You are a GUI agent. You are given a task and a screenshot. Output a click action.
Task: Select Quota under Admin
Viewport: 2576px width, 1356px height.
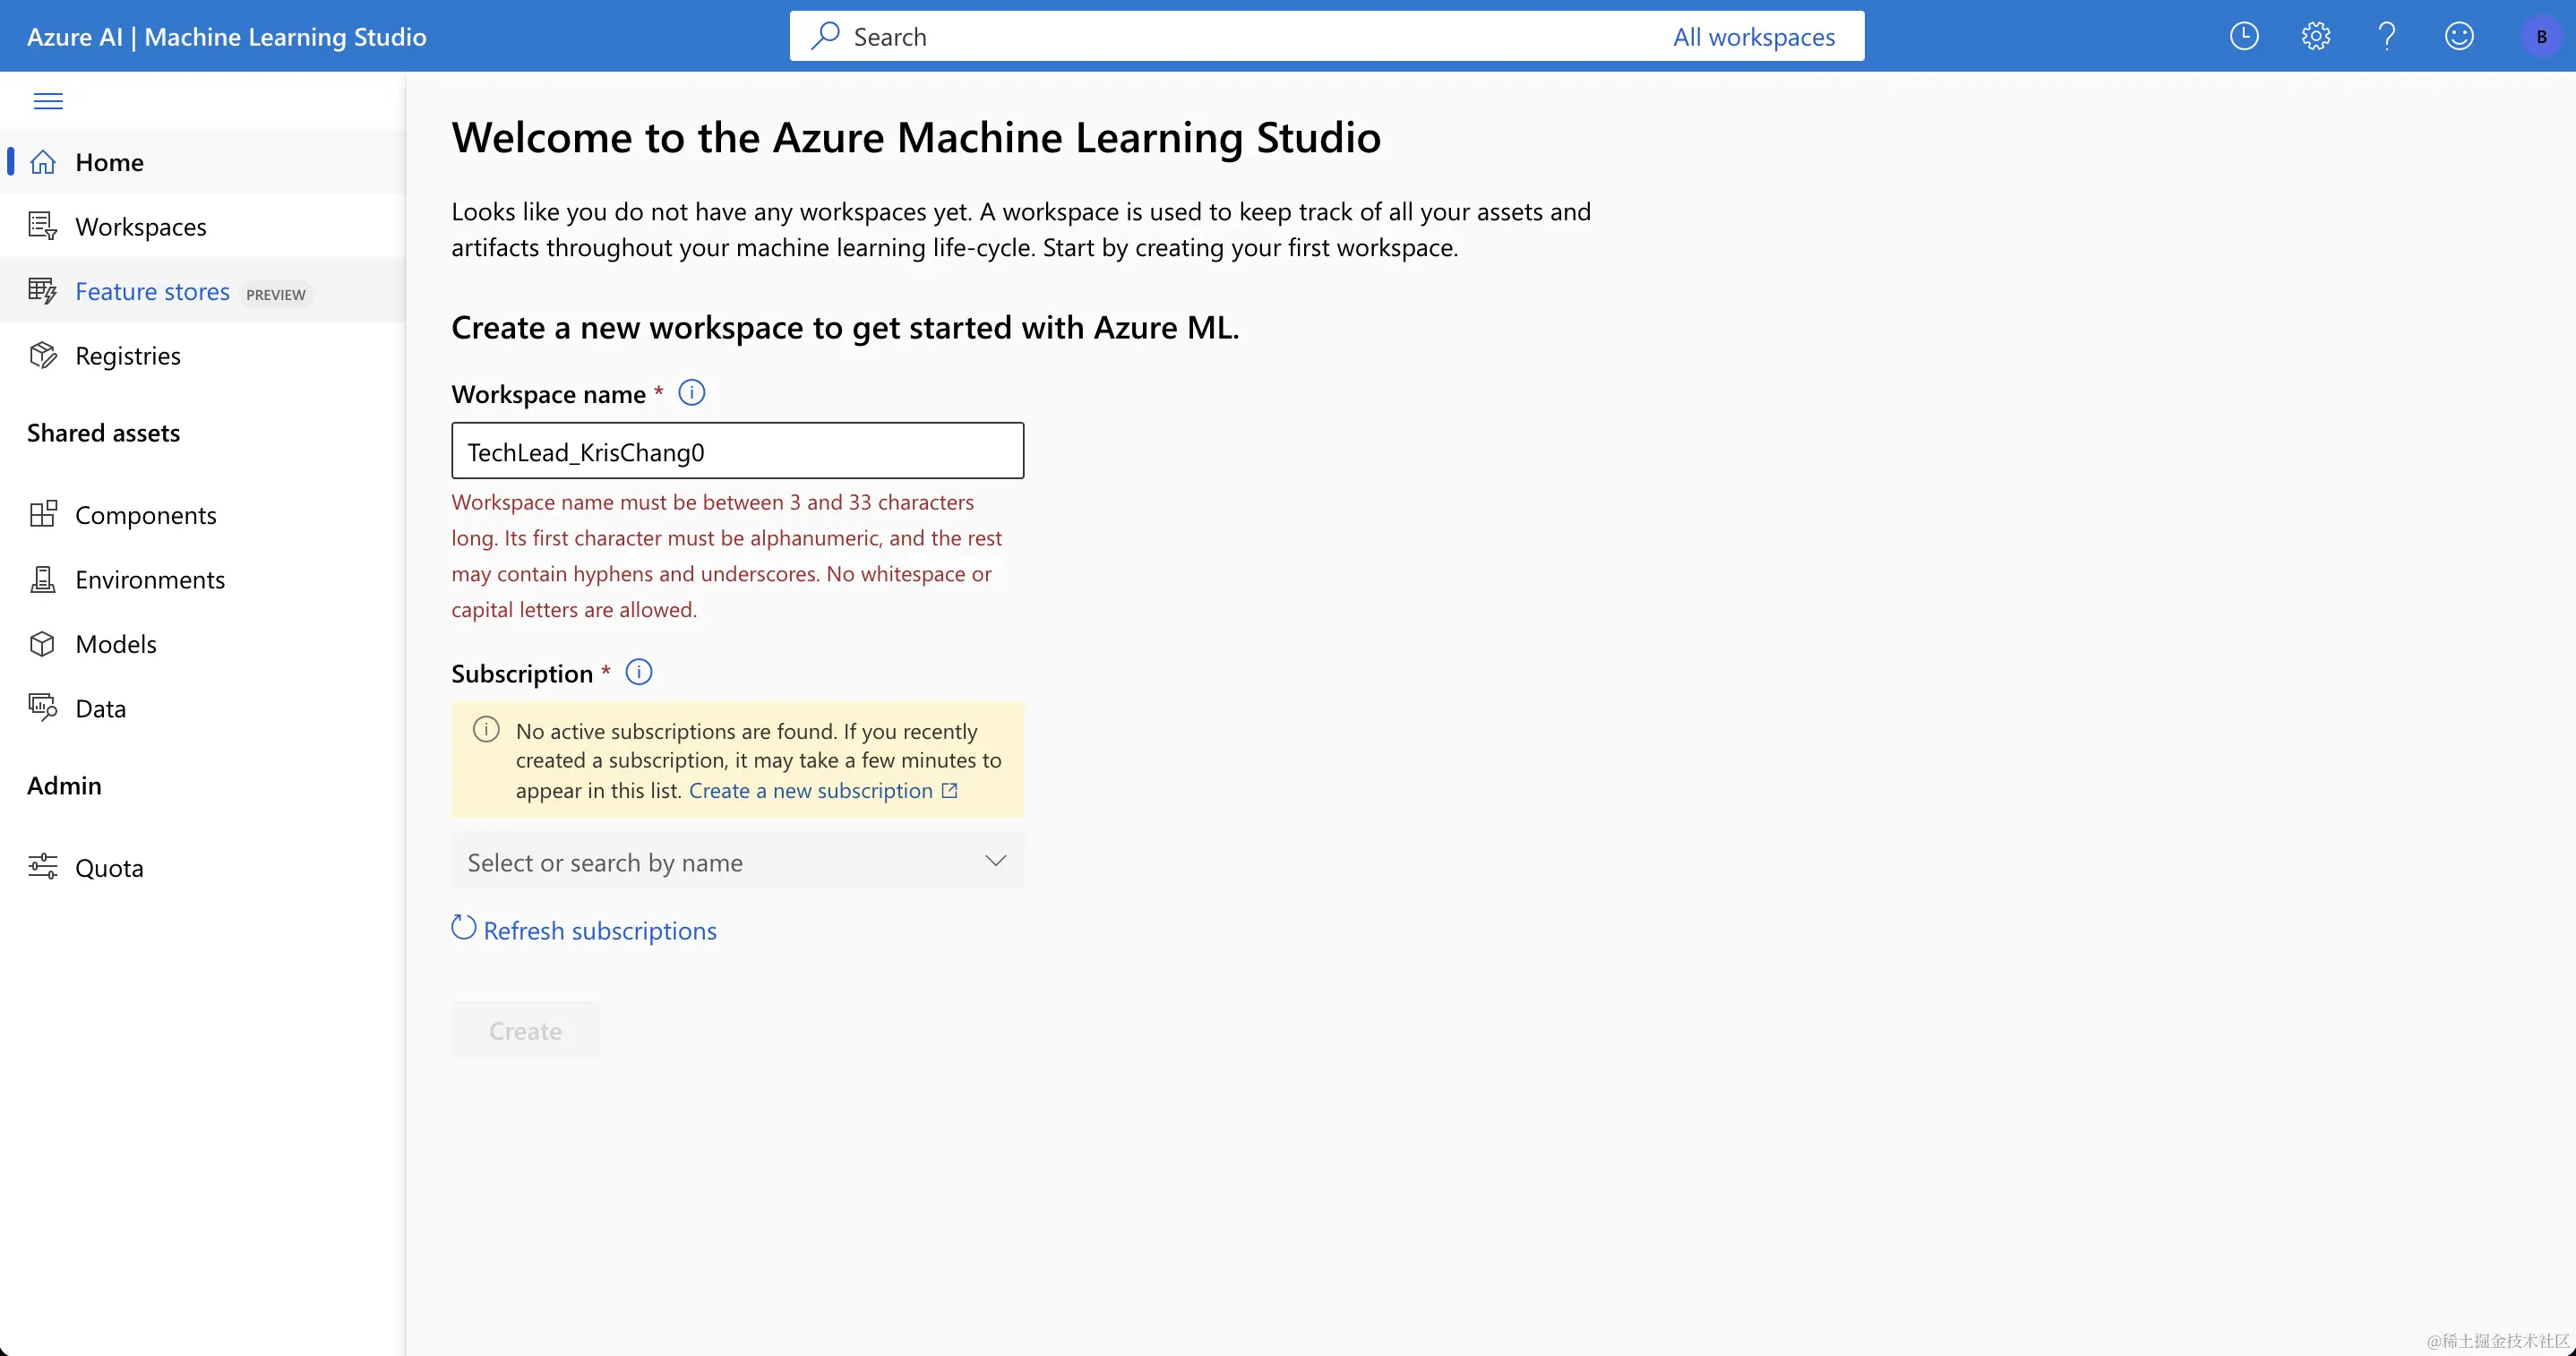click(x=108, y=868)
